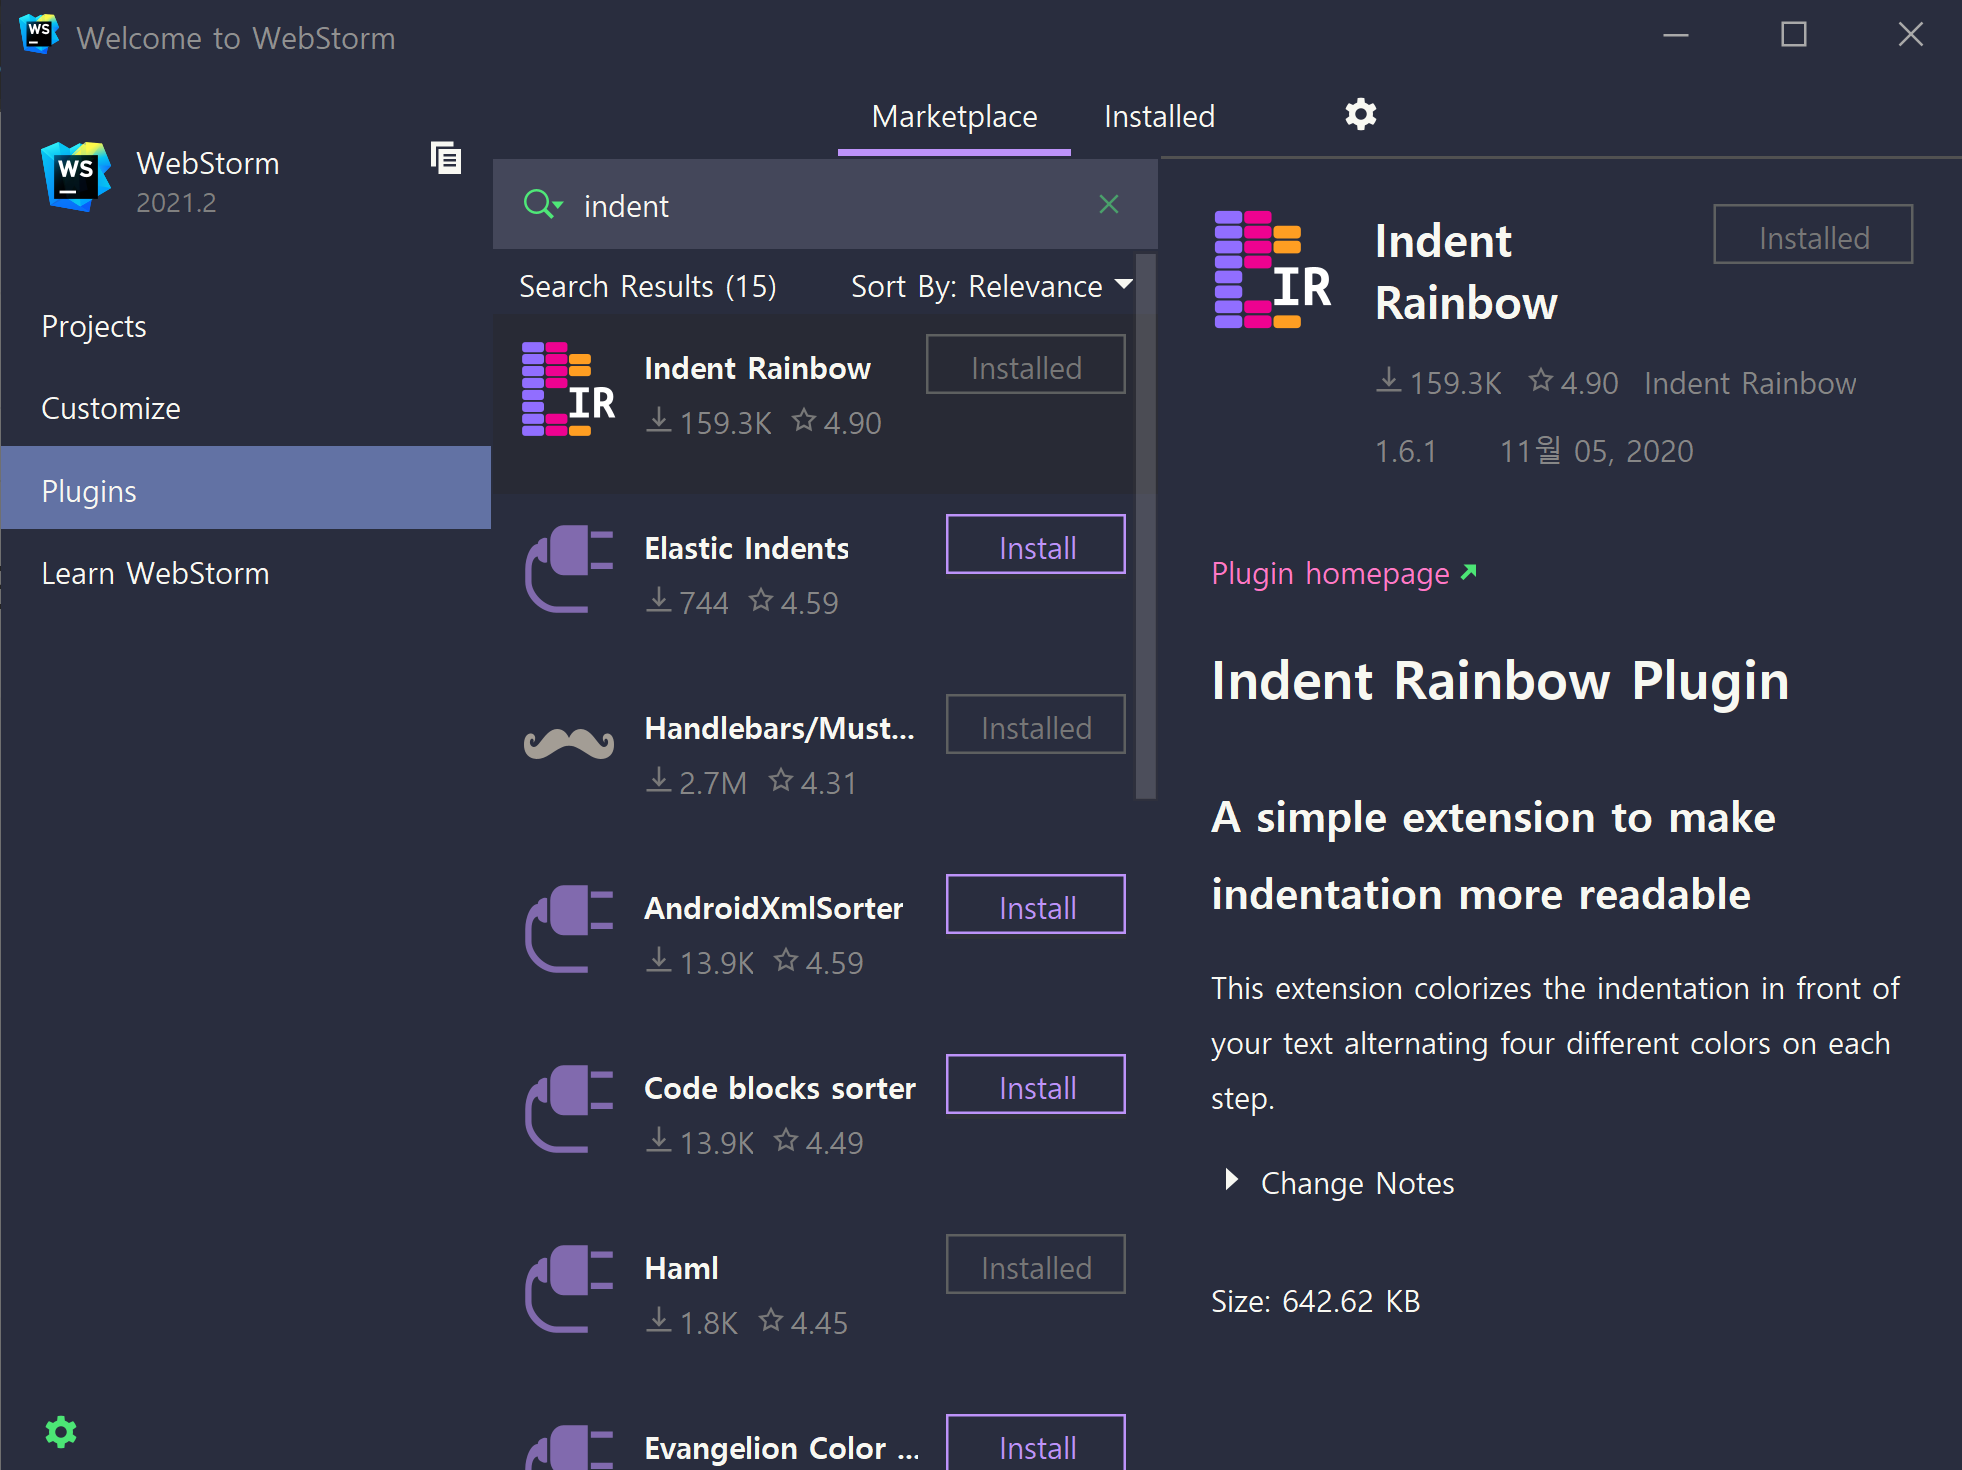The image size is (1962, 1470).
Task: Click the Handlebars/Mustache mustache icon
Action: pos(569,743)
